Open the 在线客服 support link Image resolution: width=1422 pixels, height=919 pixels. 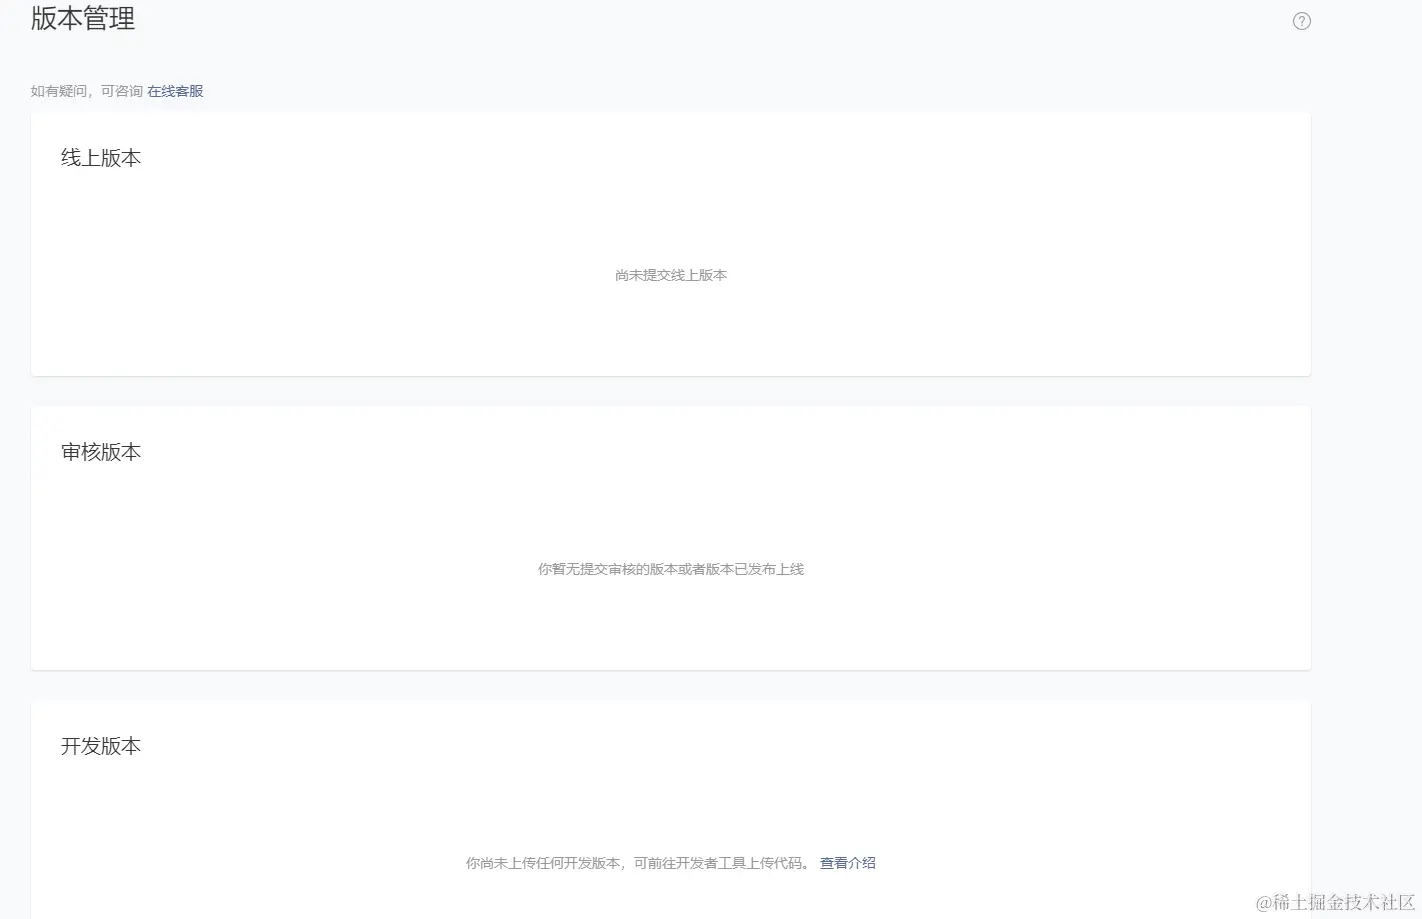[175, 91]
